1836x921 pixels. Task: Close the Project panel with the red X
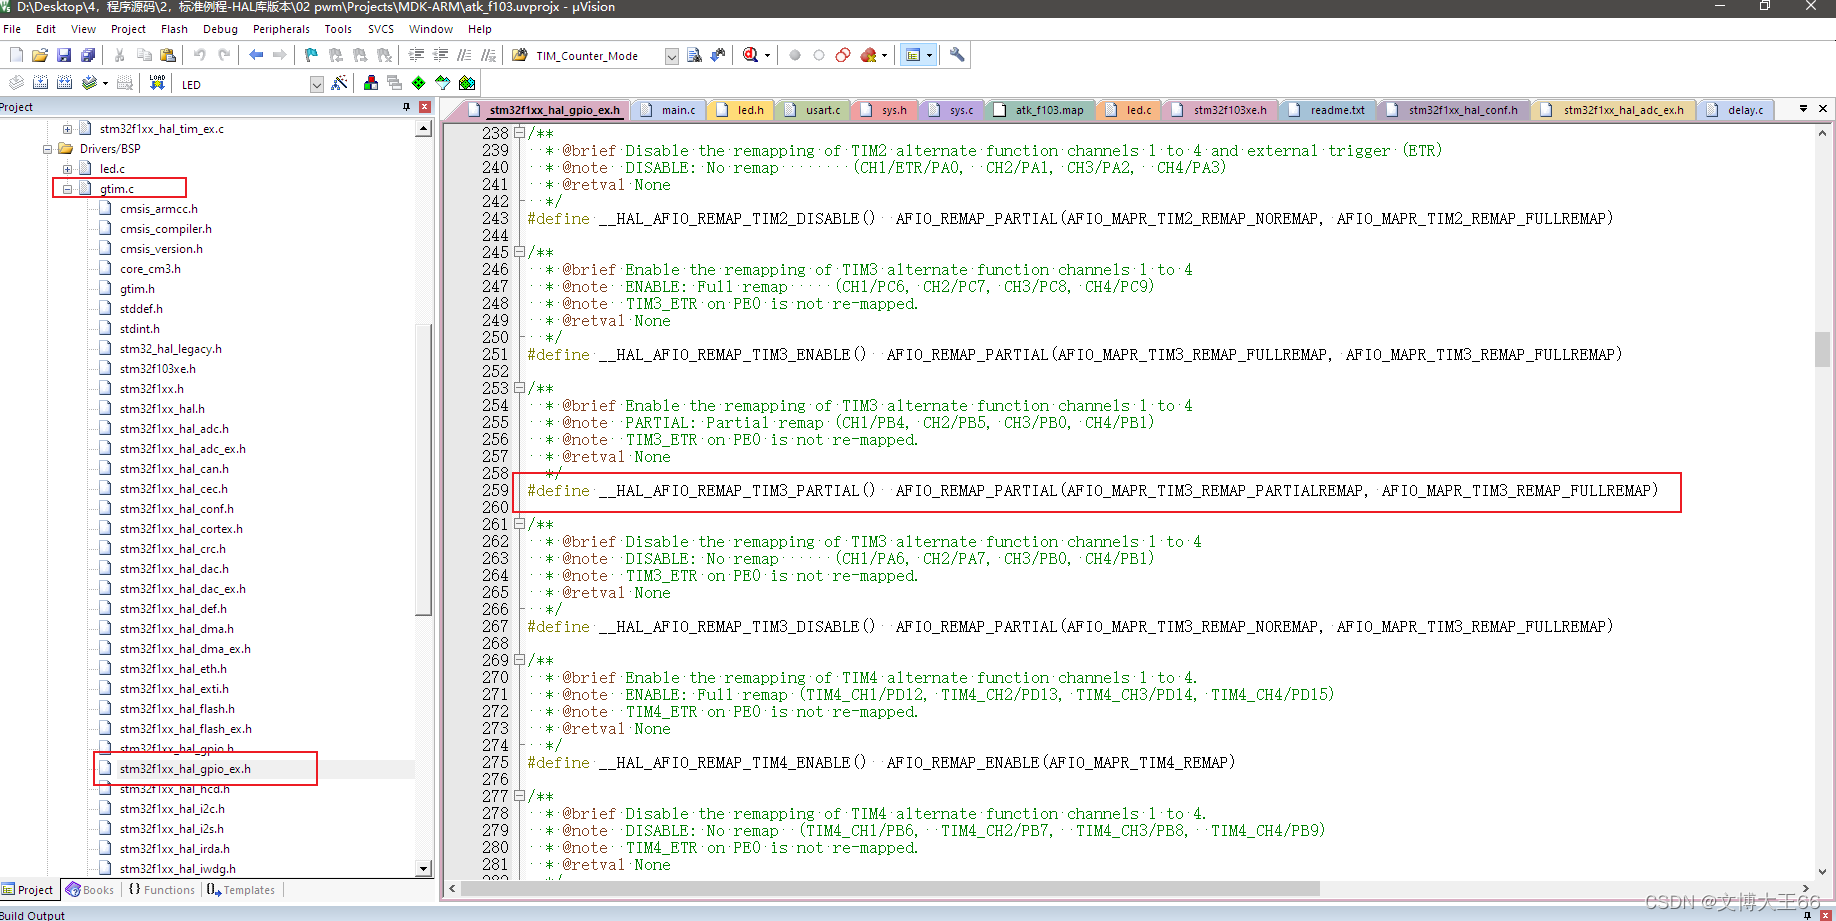(x=425, y=107)
